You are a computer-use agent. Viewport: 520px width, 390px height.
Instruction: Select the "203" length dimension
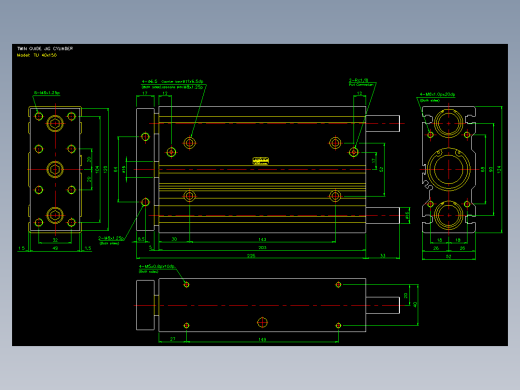click(262, 248)
